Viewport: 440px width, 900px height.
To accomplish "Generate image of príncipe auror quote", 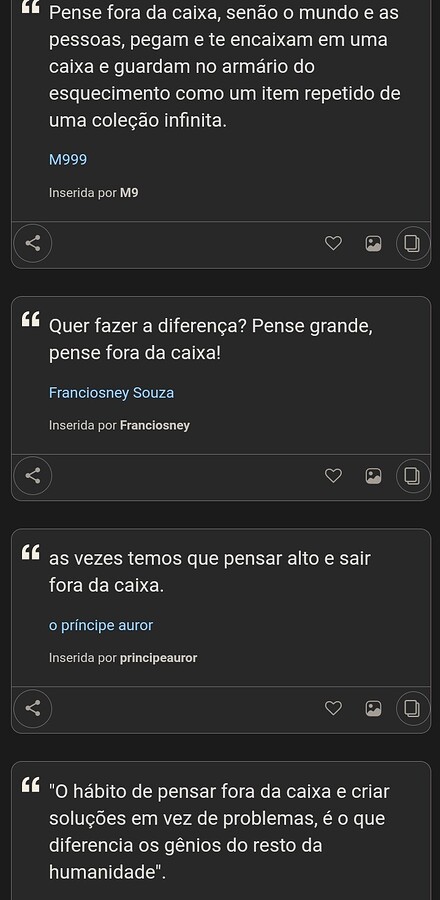I will [x=373, y=708].
